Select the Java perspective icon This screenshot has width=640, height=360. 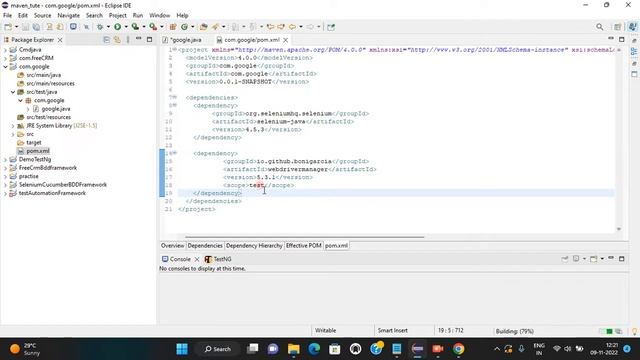[632, 27]
